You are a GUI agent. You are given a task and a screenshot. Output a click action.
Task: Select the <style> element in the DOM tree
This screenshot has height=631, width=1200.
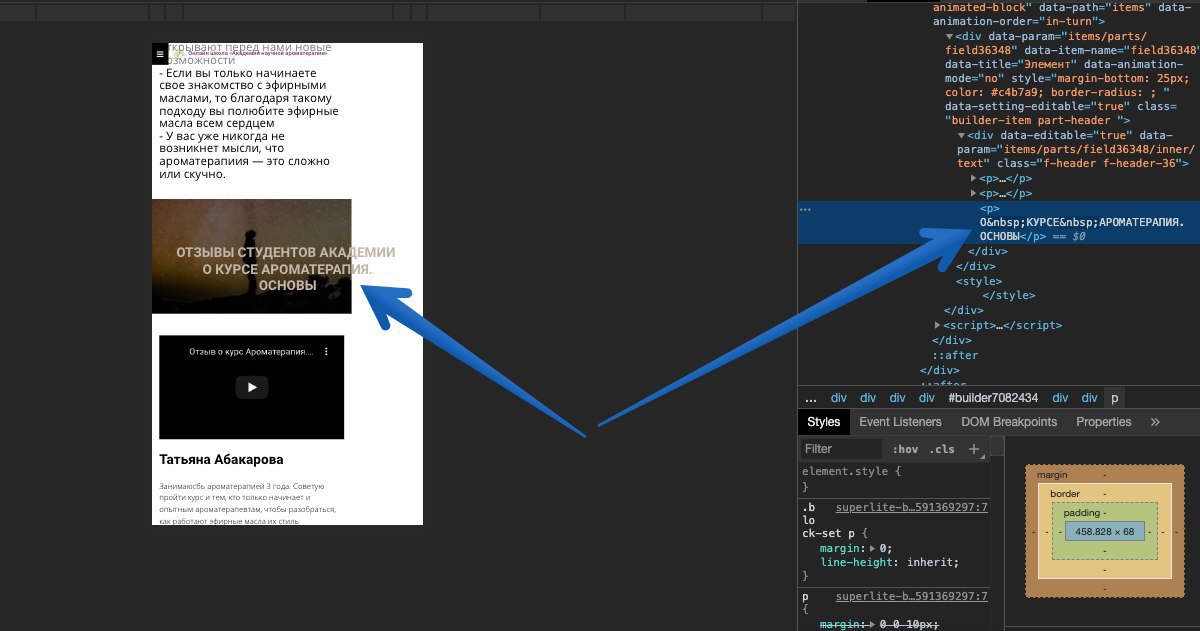978,281
